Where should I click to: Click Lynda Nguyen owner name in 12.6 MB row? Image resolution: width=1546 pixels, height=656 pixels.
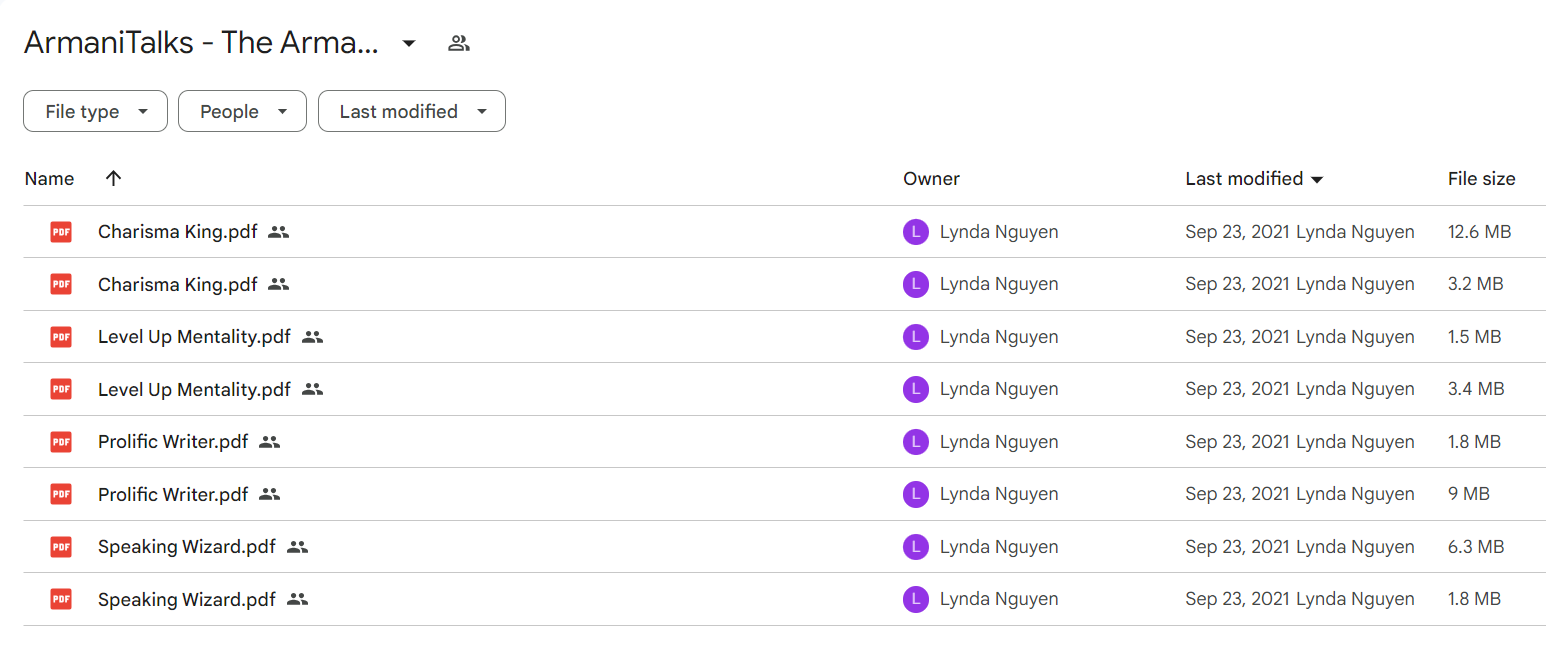[x=999, y=232]
